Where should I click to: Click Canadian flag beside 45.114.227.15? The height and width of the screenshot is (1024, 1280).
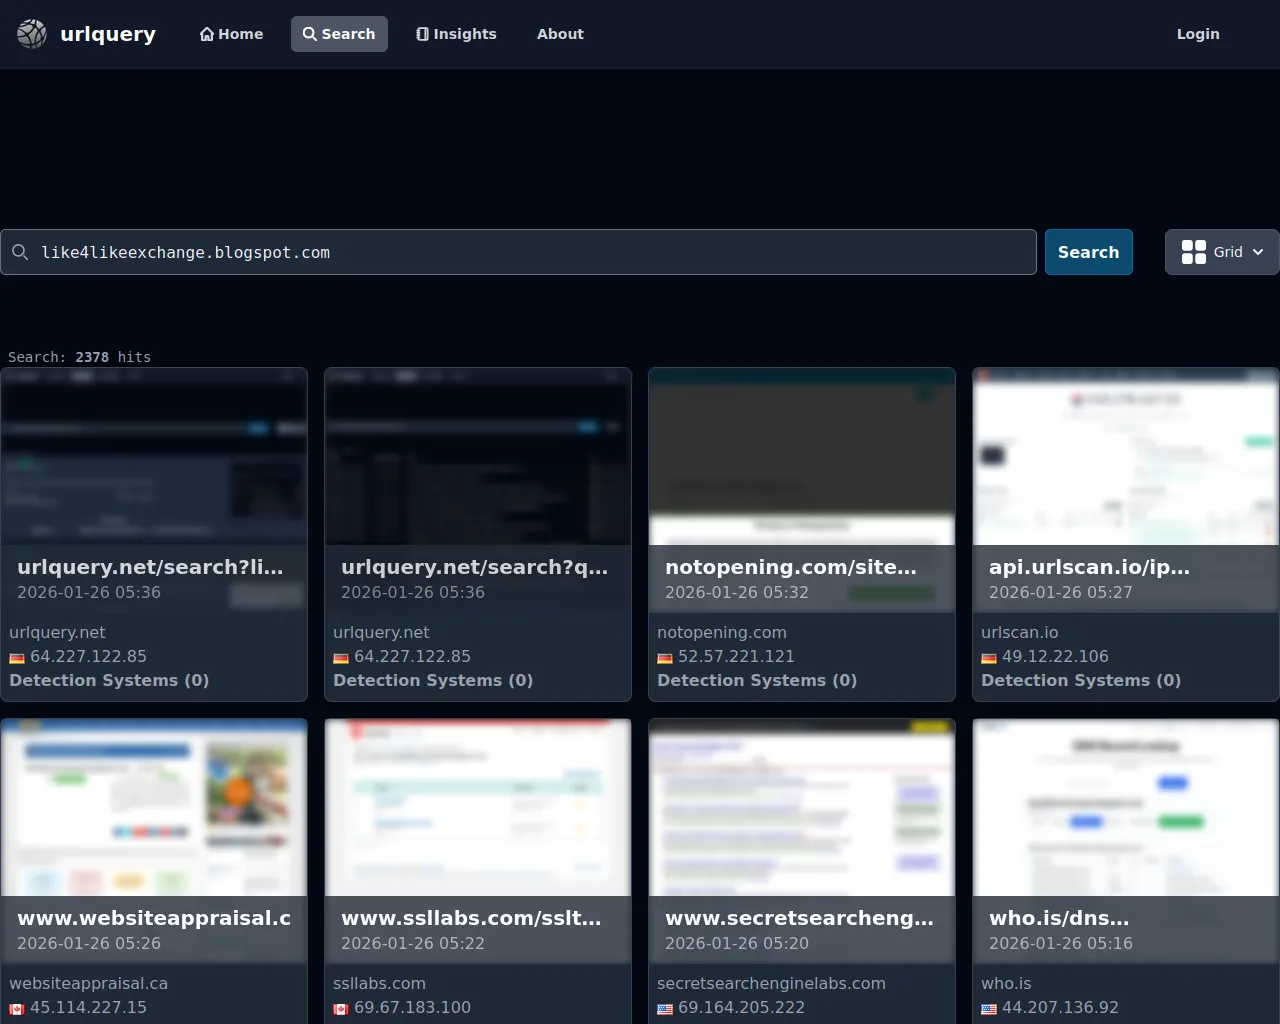click(x=17, y=1009)
